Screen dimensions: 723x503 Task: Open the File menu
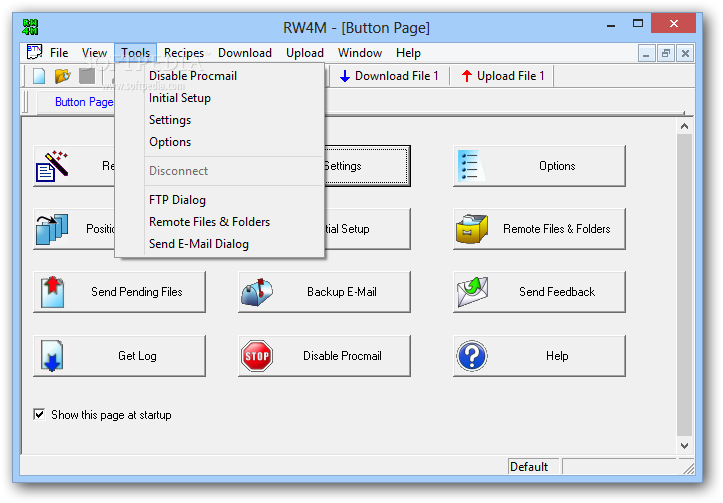pyautogui.click(x=59, y=53)
